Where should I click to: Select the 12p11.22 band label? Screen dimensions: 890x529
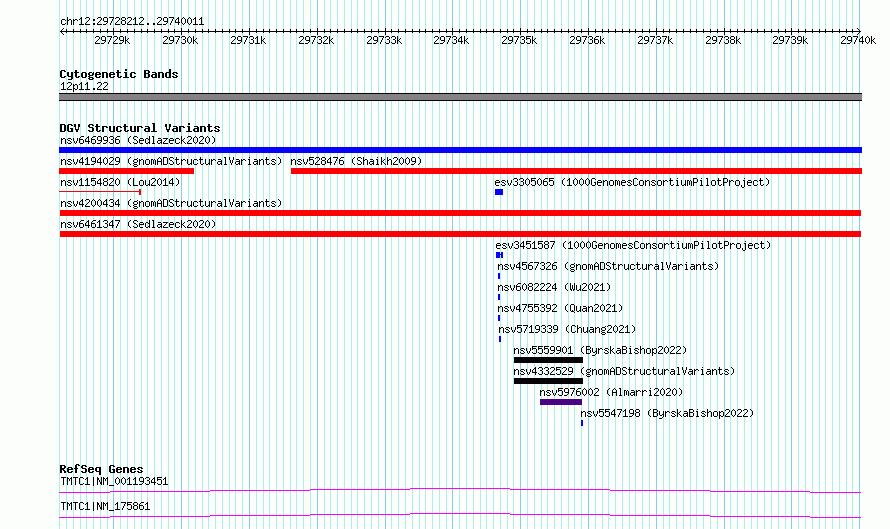(84, 86)
